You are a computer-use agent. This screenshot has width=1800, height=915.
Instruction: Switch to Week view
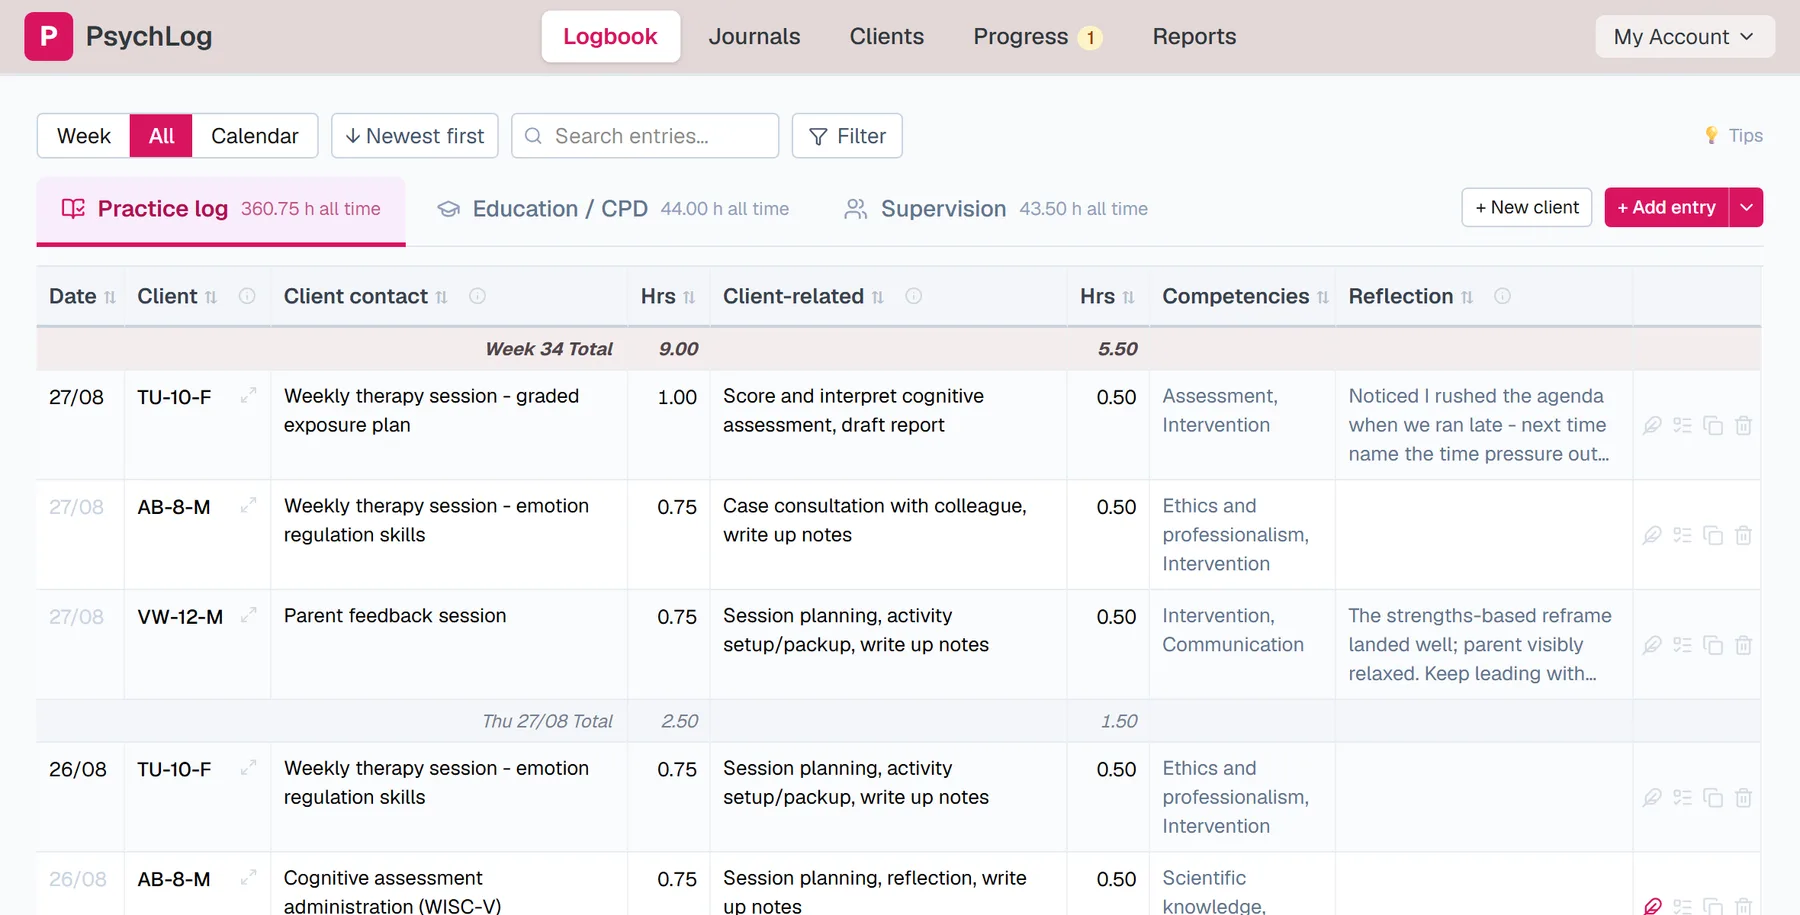tap(84, 136)
